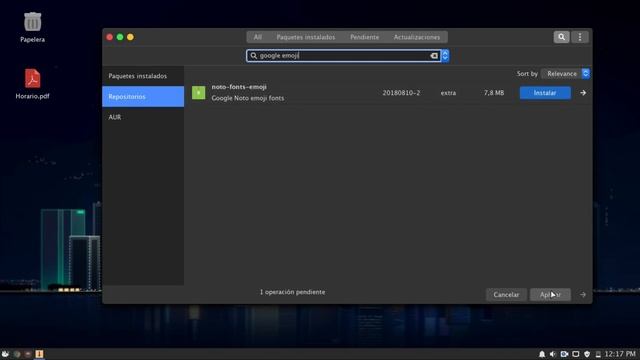
Task: Open the volume control in tray
Action: click(553, 354)
